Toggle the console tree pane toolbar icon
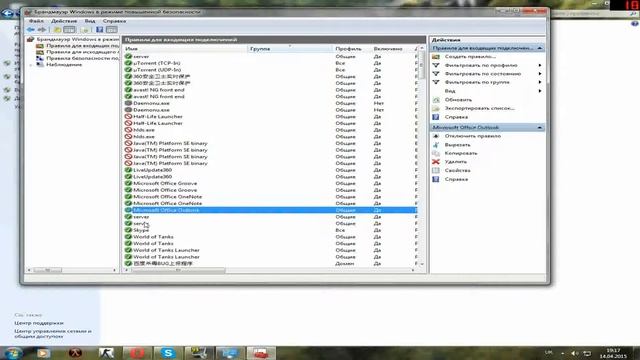This screenshot has height=360, width=640. click(x=69, y=30)
